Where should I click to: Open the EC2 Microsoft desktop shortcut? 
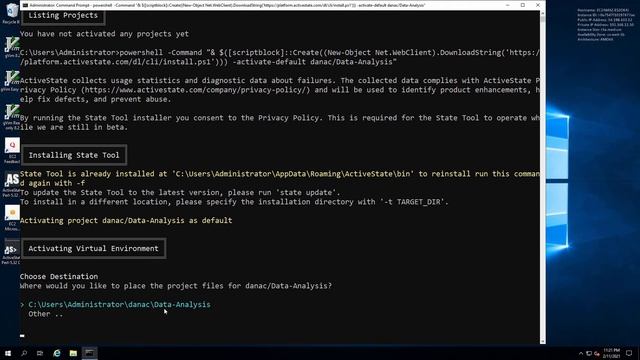[x=11, y=218]
